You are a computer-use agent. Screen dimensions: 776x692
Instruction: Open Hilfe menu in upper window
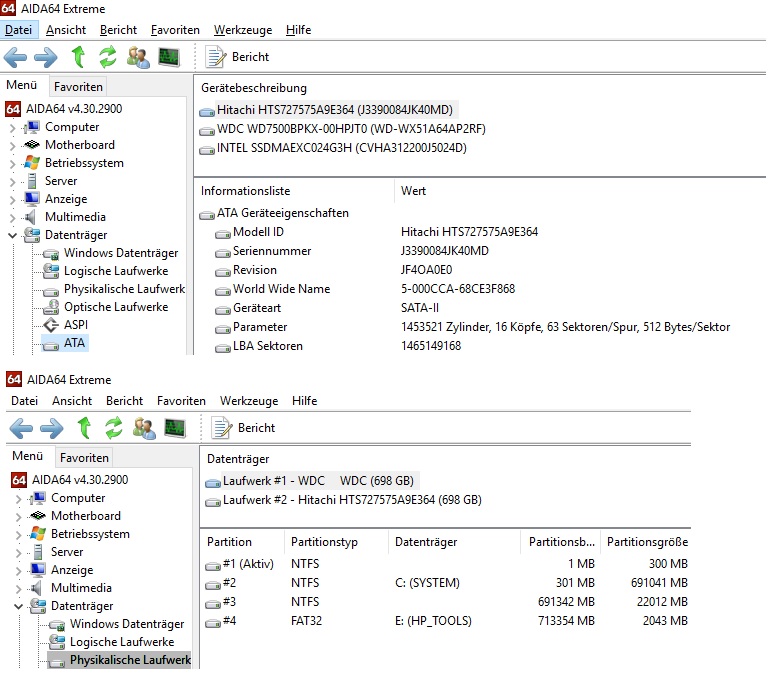(298, 30)
